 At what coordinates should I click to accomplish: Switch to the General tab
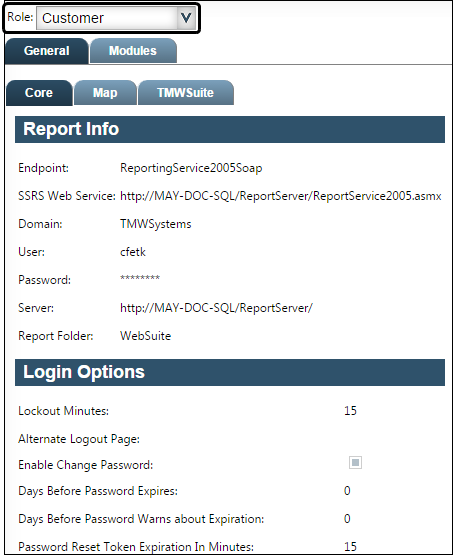[x=47, y=51]
